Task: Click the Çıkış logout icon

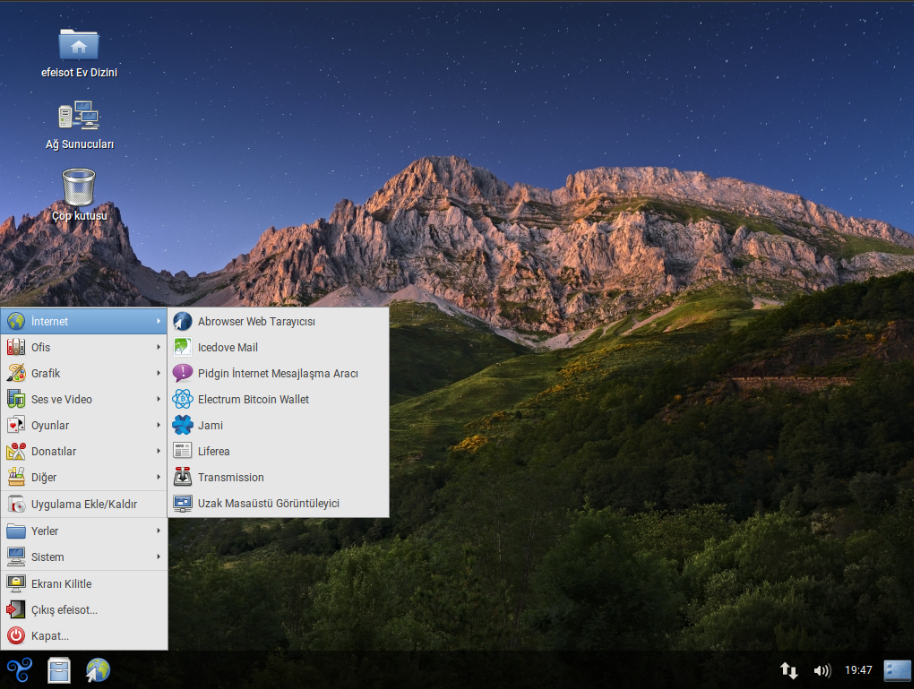Action: tap(16, 610)
